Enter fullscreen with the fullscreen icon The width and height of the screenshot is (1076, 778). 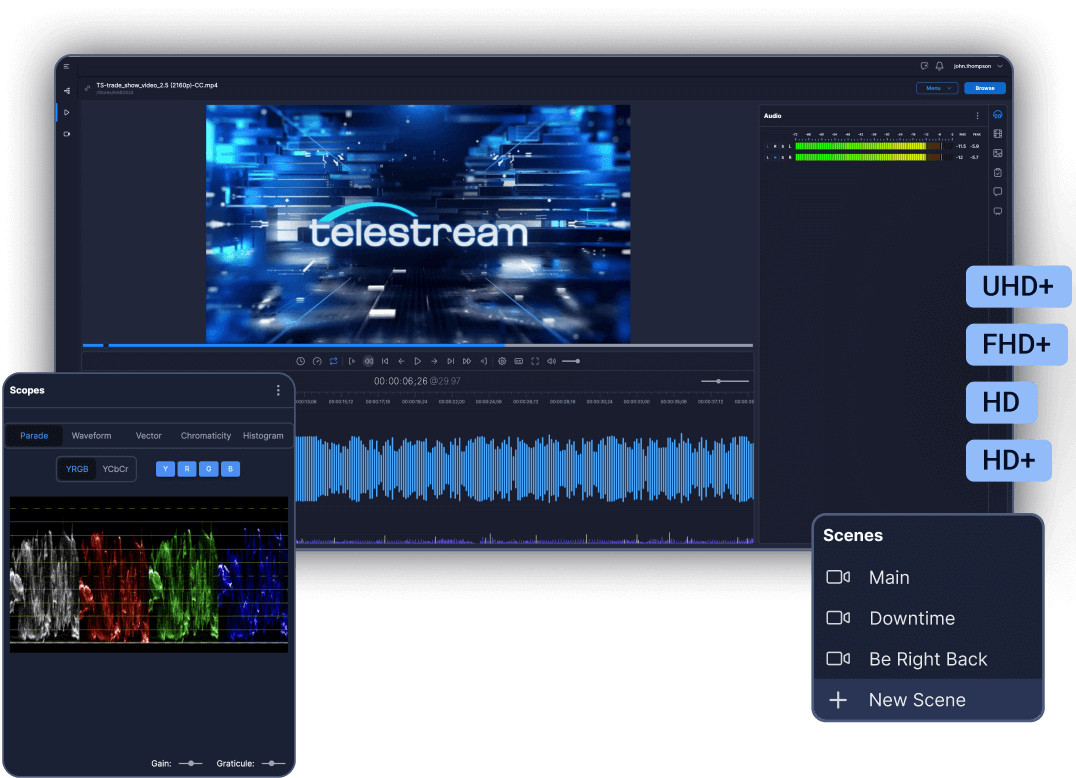tap(535, 361)
